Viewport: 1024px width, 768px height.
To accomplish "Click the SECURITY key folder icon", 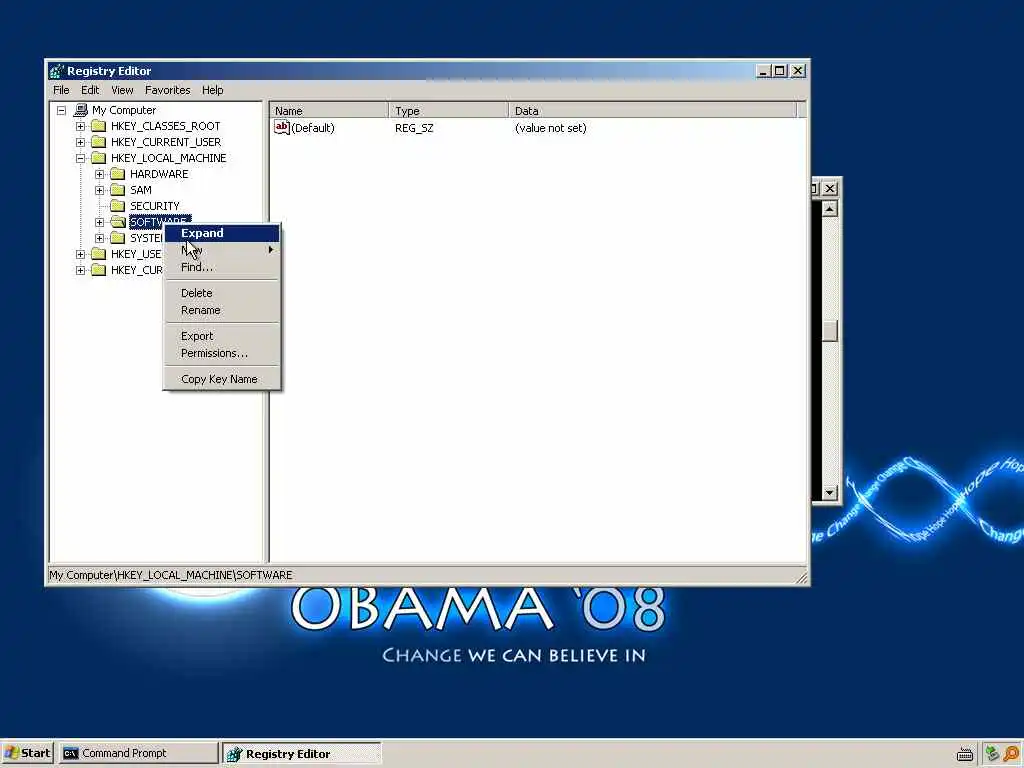I will pyautogui.click(x=118, y=206).
